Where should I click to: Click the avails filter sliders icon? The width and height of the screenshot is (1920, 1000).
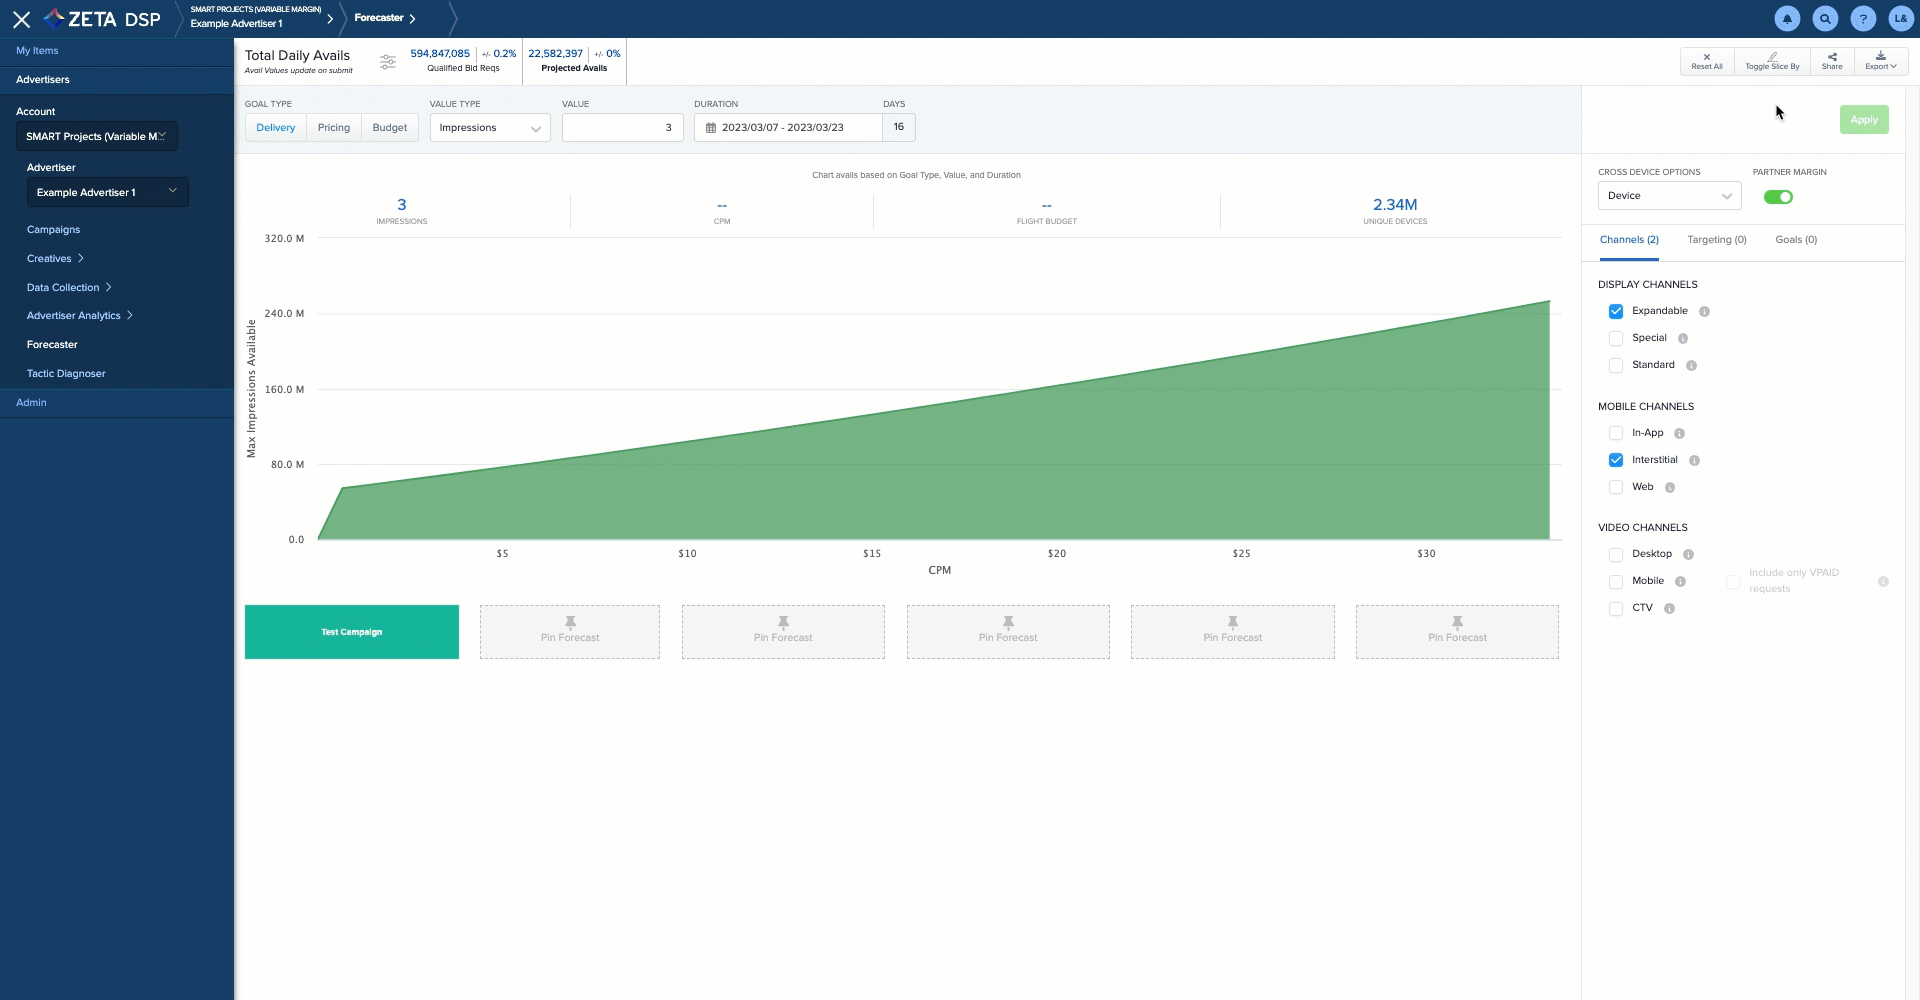[388, 62]
